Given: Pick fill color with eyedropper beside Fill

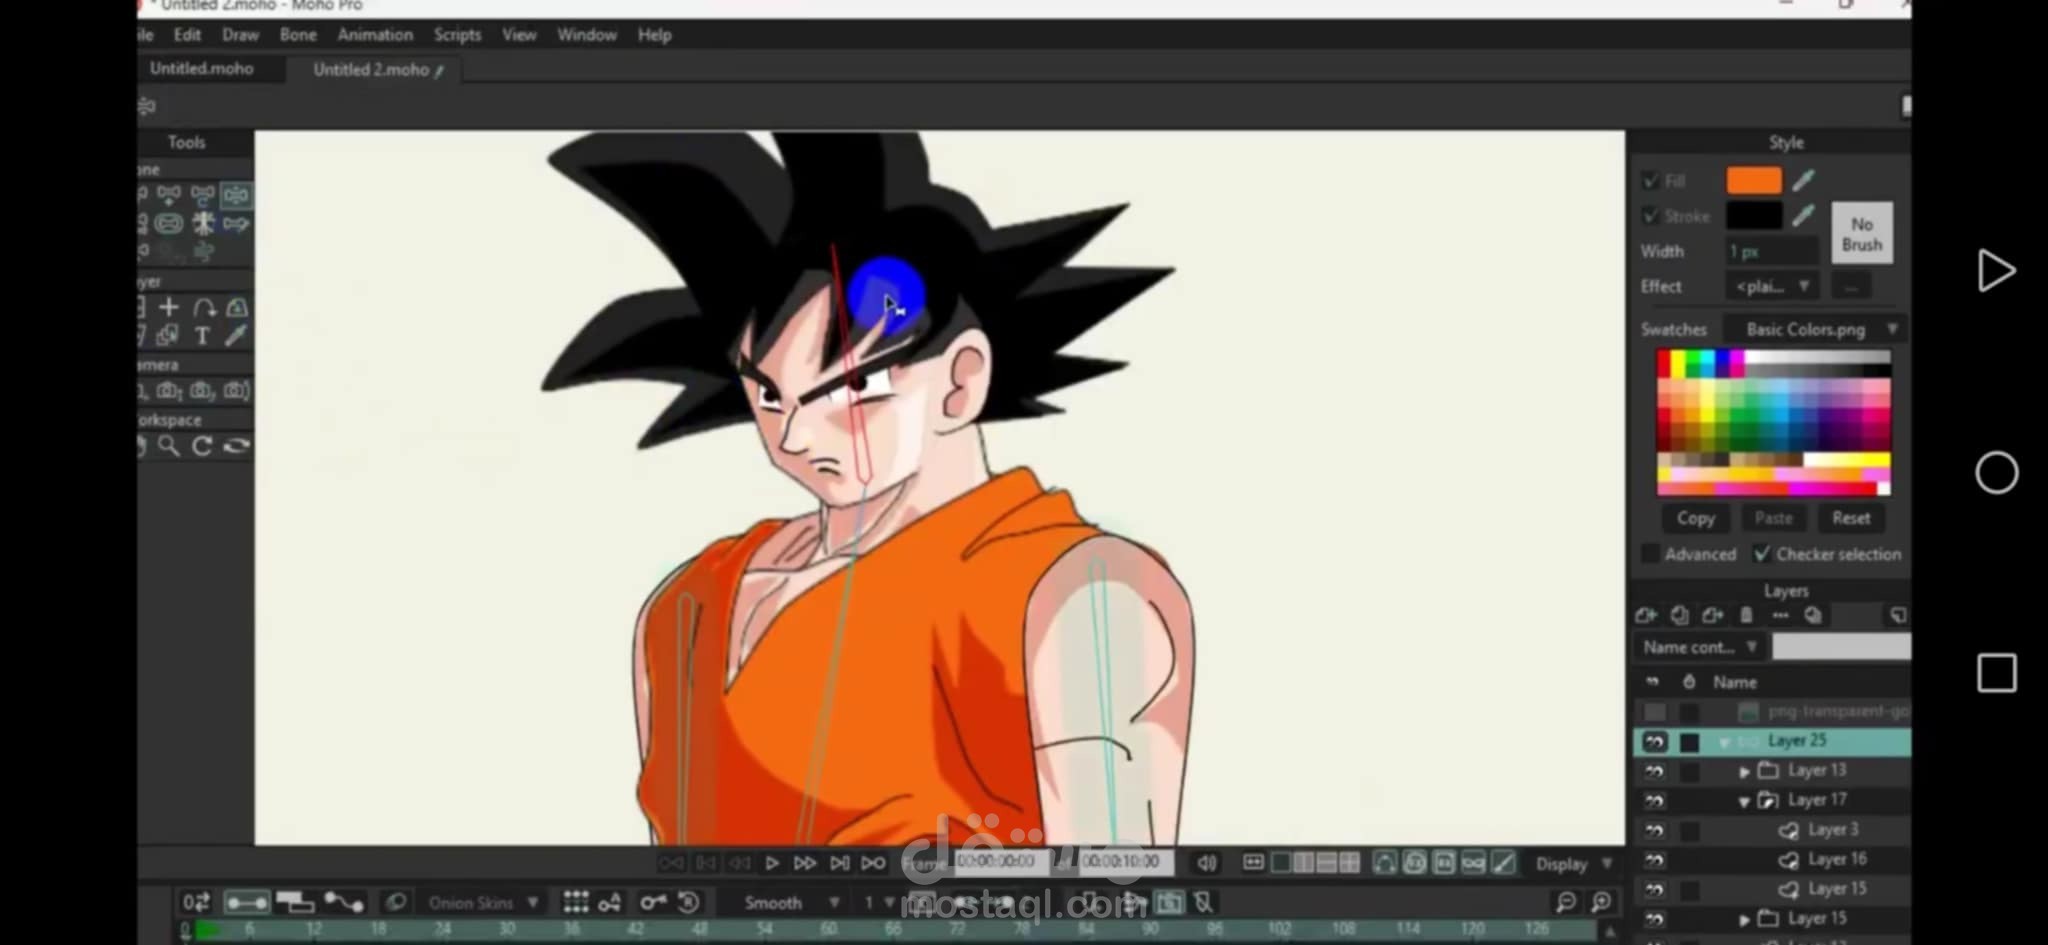Looking at the screenshot, I should (x=1803, y=181).
